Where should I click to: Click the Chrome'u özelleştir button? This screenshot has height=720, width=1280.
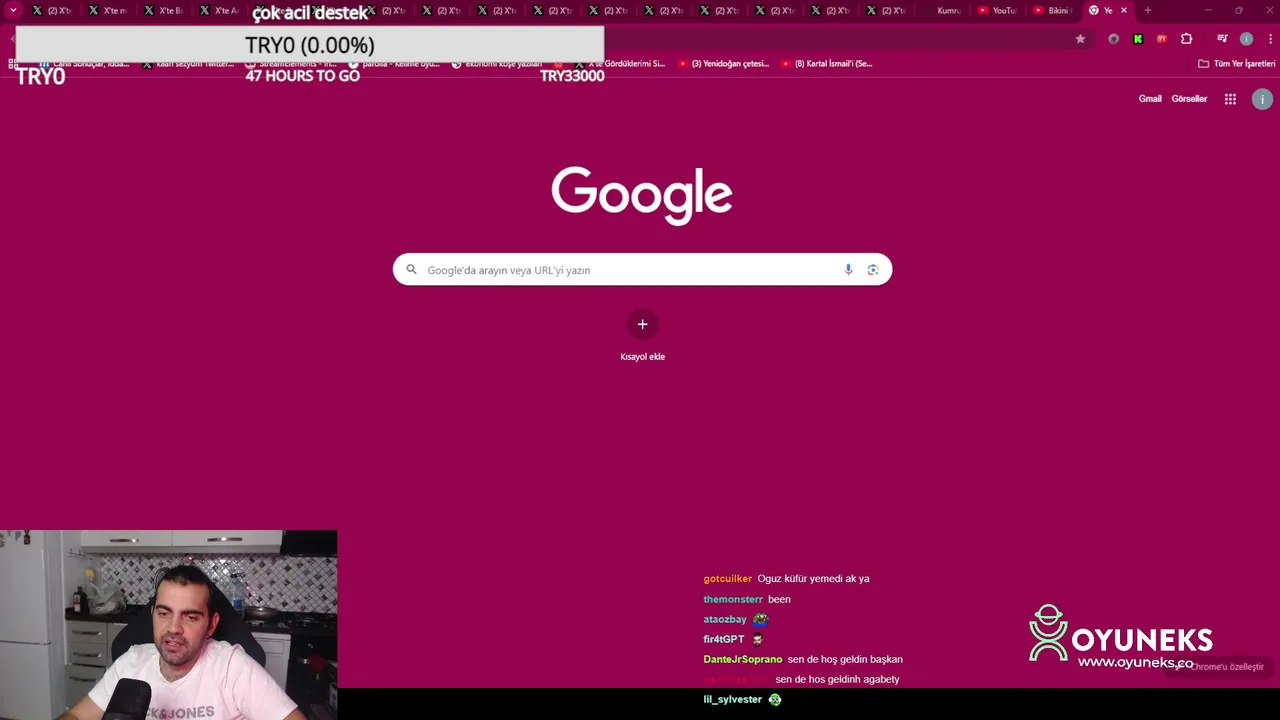1220,667
